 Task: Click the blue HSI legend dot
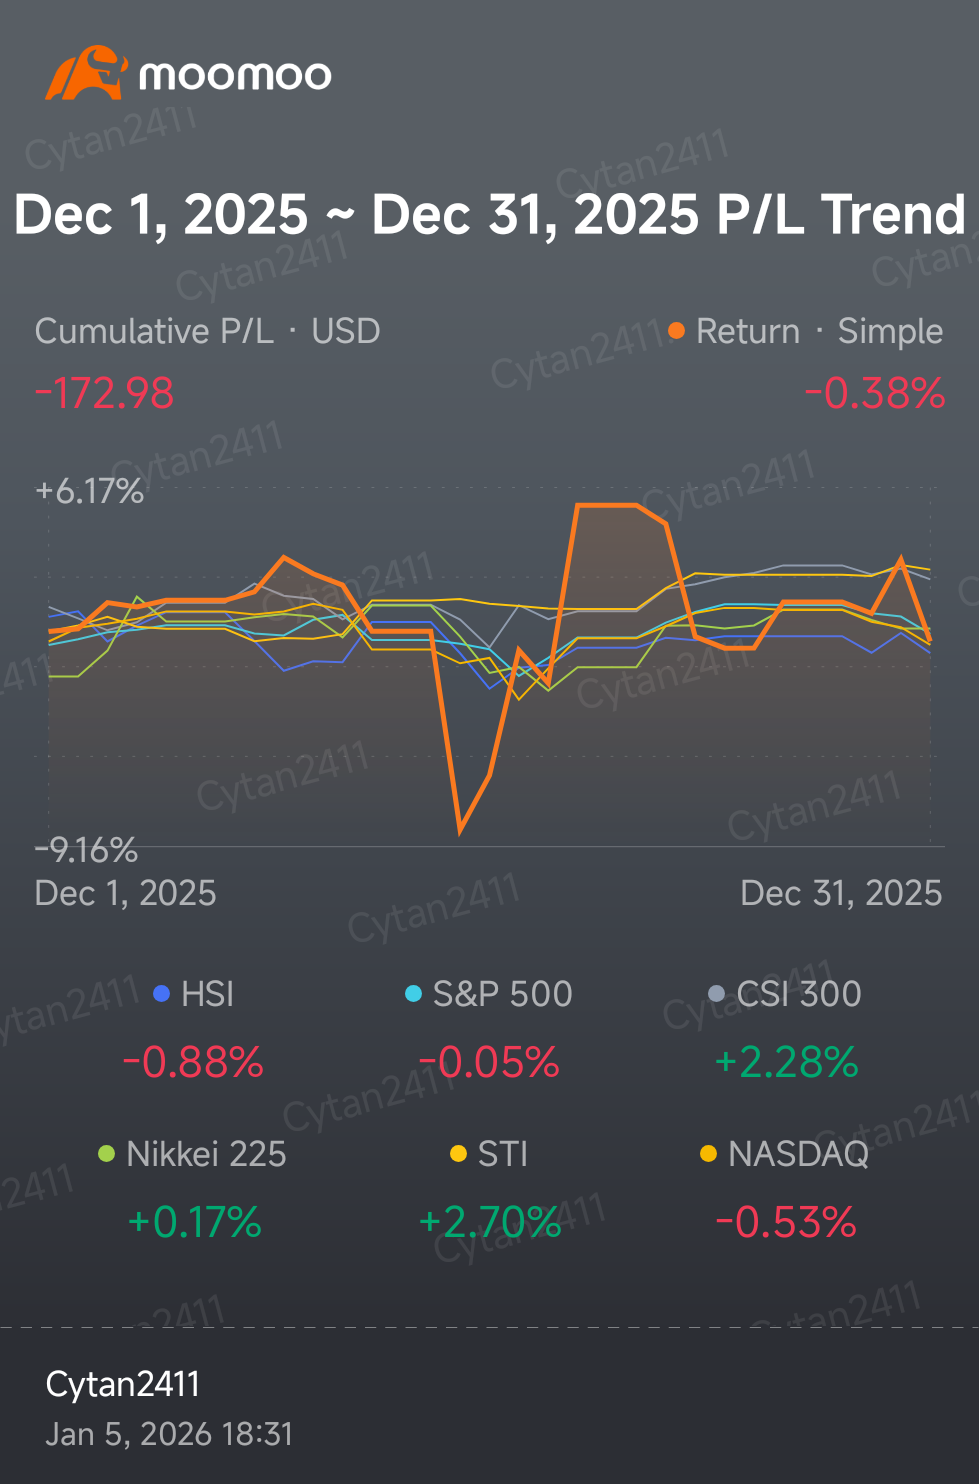click(162, 993)
